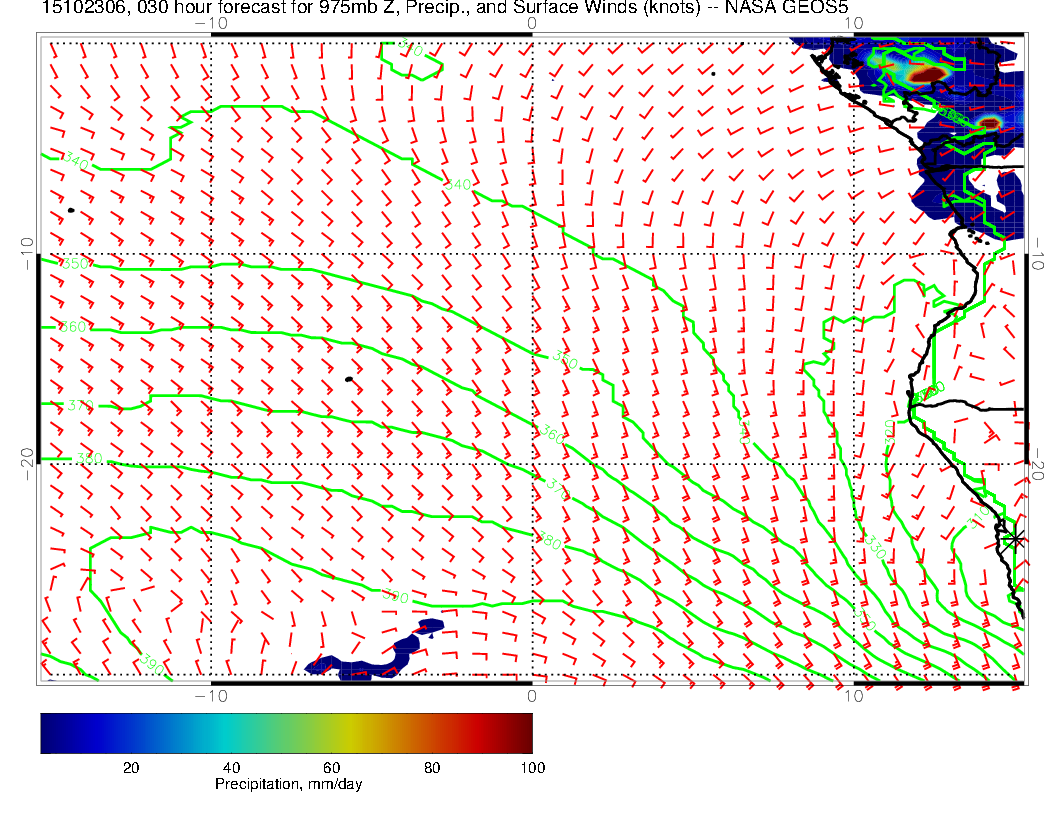The height and width of the screenshot is (816, 1056).
Task: Click the 0 longitude label on the bottom axis
Action: click(531, 695)
